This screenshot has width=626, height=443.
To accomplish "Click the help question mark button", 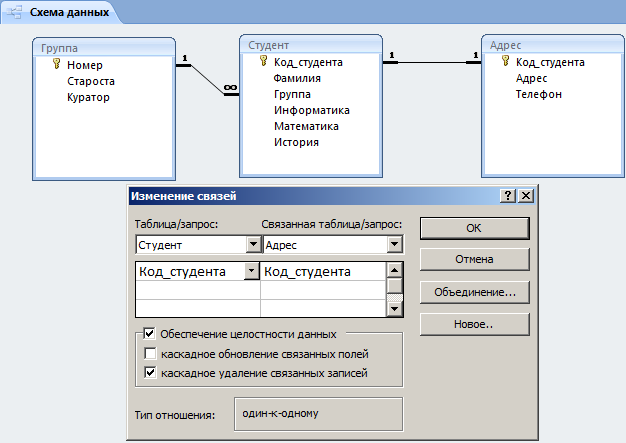I will point(508,196).
